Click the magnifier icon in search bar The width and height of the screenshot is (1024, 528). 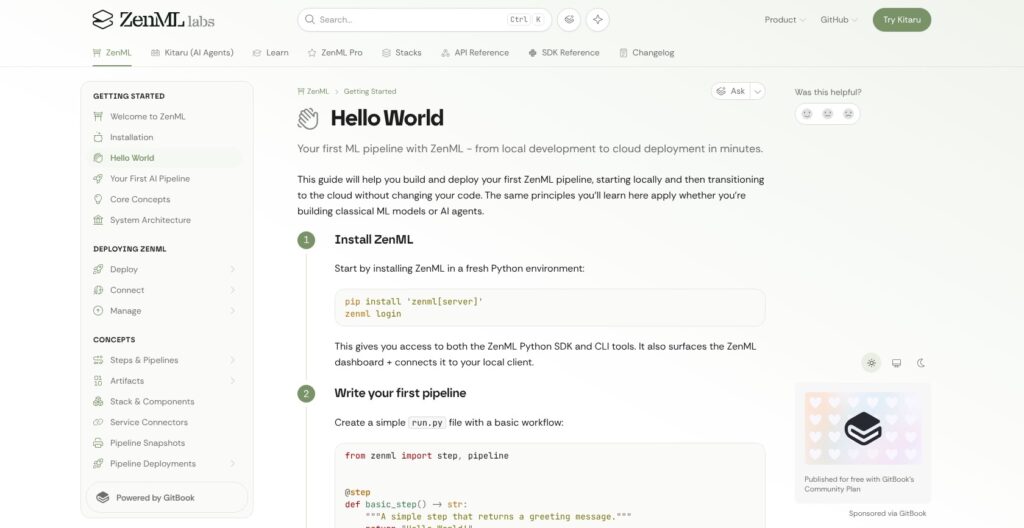pos(310,20)
